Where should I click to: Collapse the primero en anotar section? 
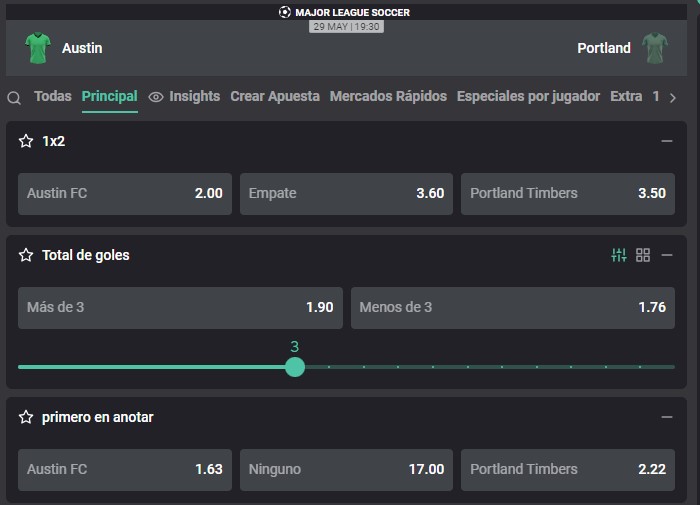667,417
